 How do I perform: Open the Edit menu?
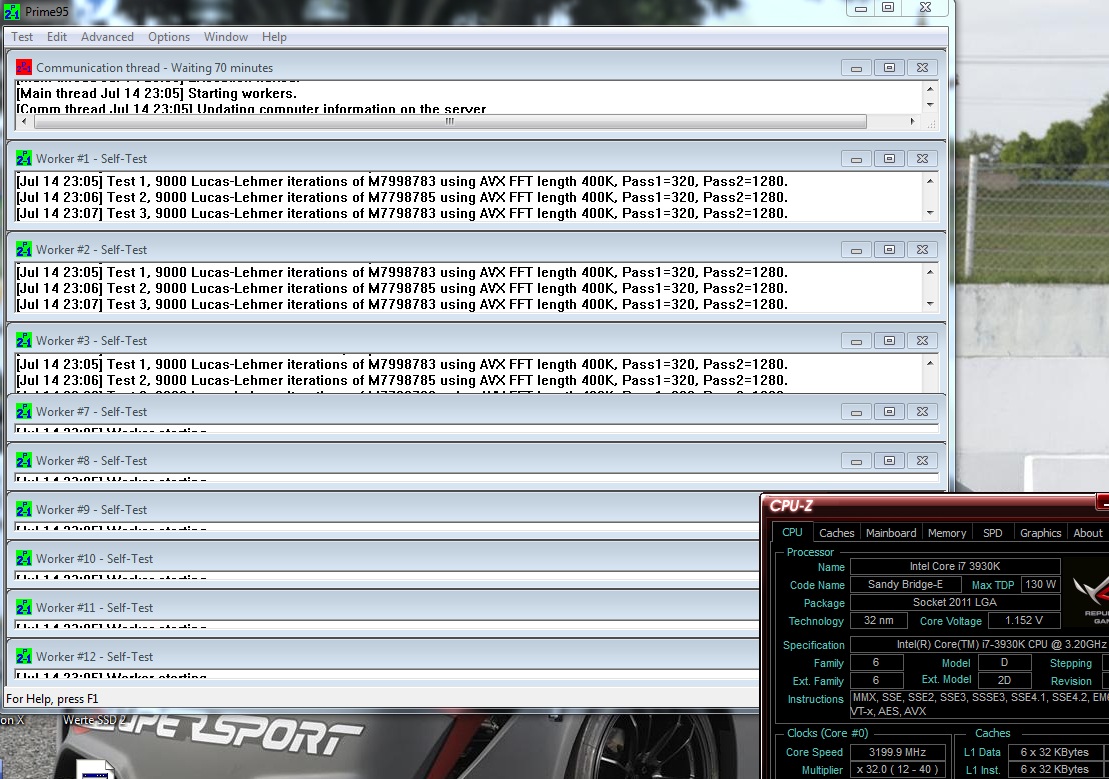(x=57, y=37)
